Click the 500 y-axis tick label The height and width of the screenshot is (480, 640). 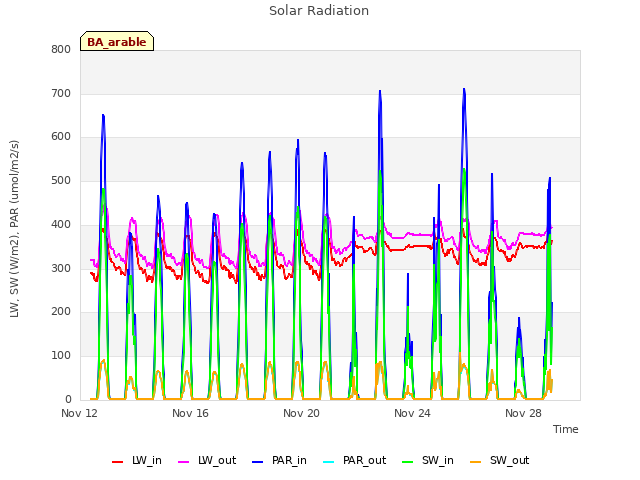pyautogui.click(x=61, y=180)
